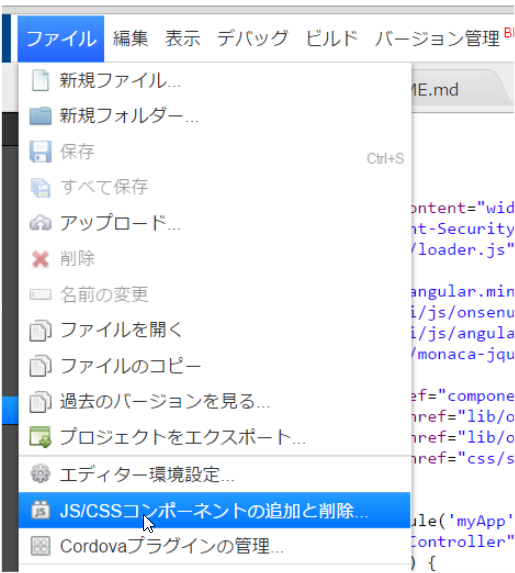Select 名前の変更 menu entry
The width and height of the screenshot is (515, 573).
tap(215, 295)
